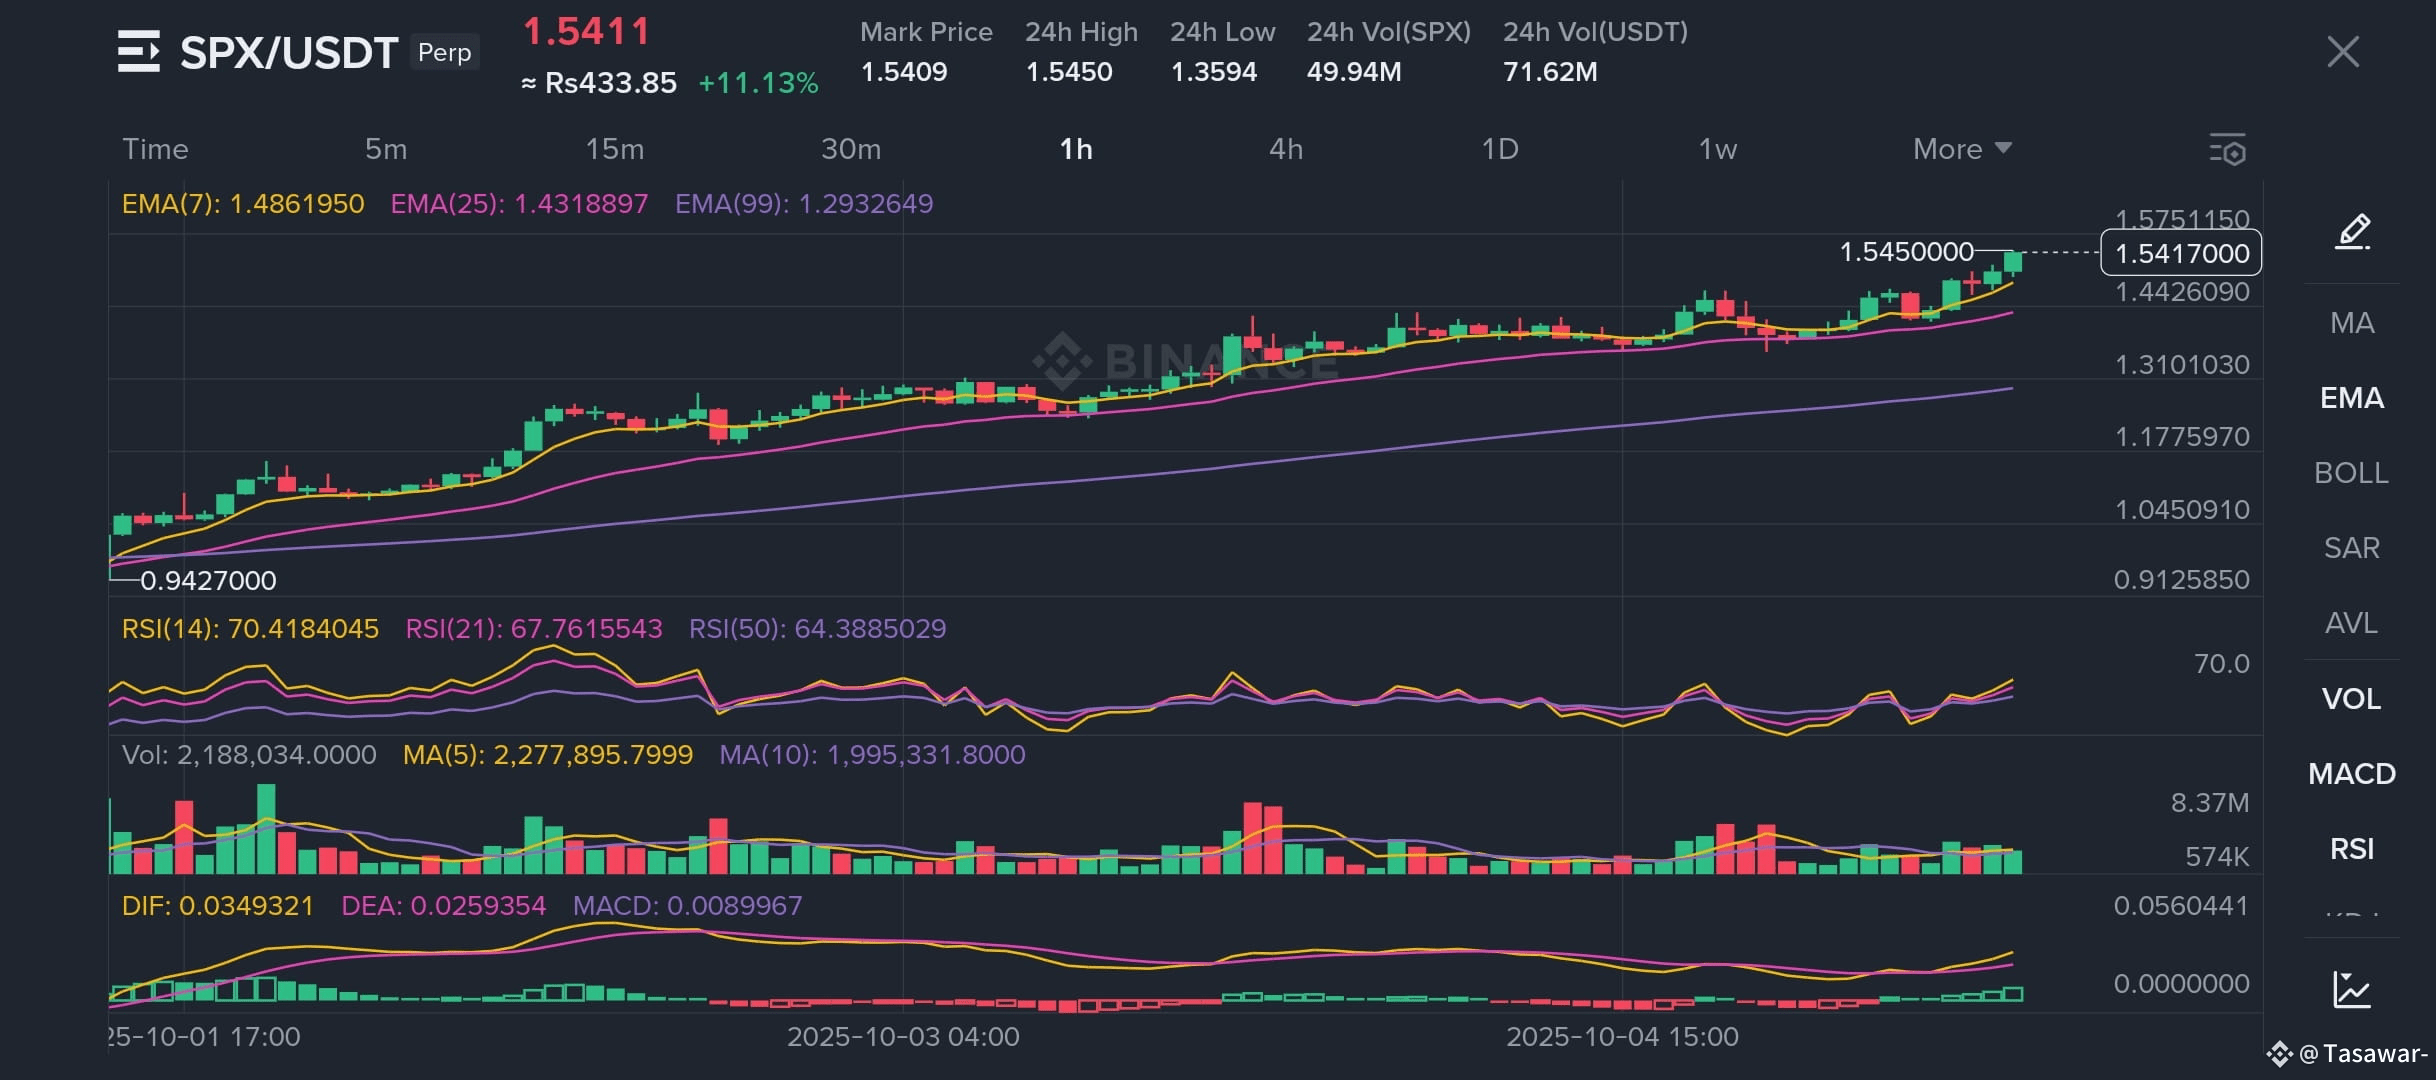Select the 15m timeframe
Screen dimensions: 2436x1080
[615, 149]
